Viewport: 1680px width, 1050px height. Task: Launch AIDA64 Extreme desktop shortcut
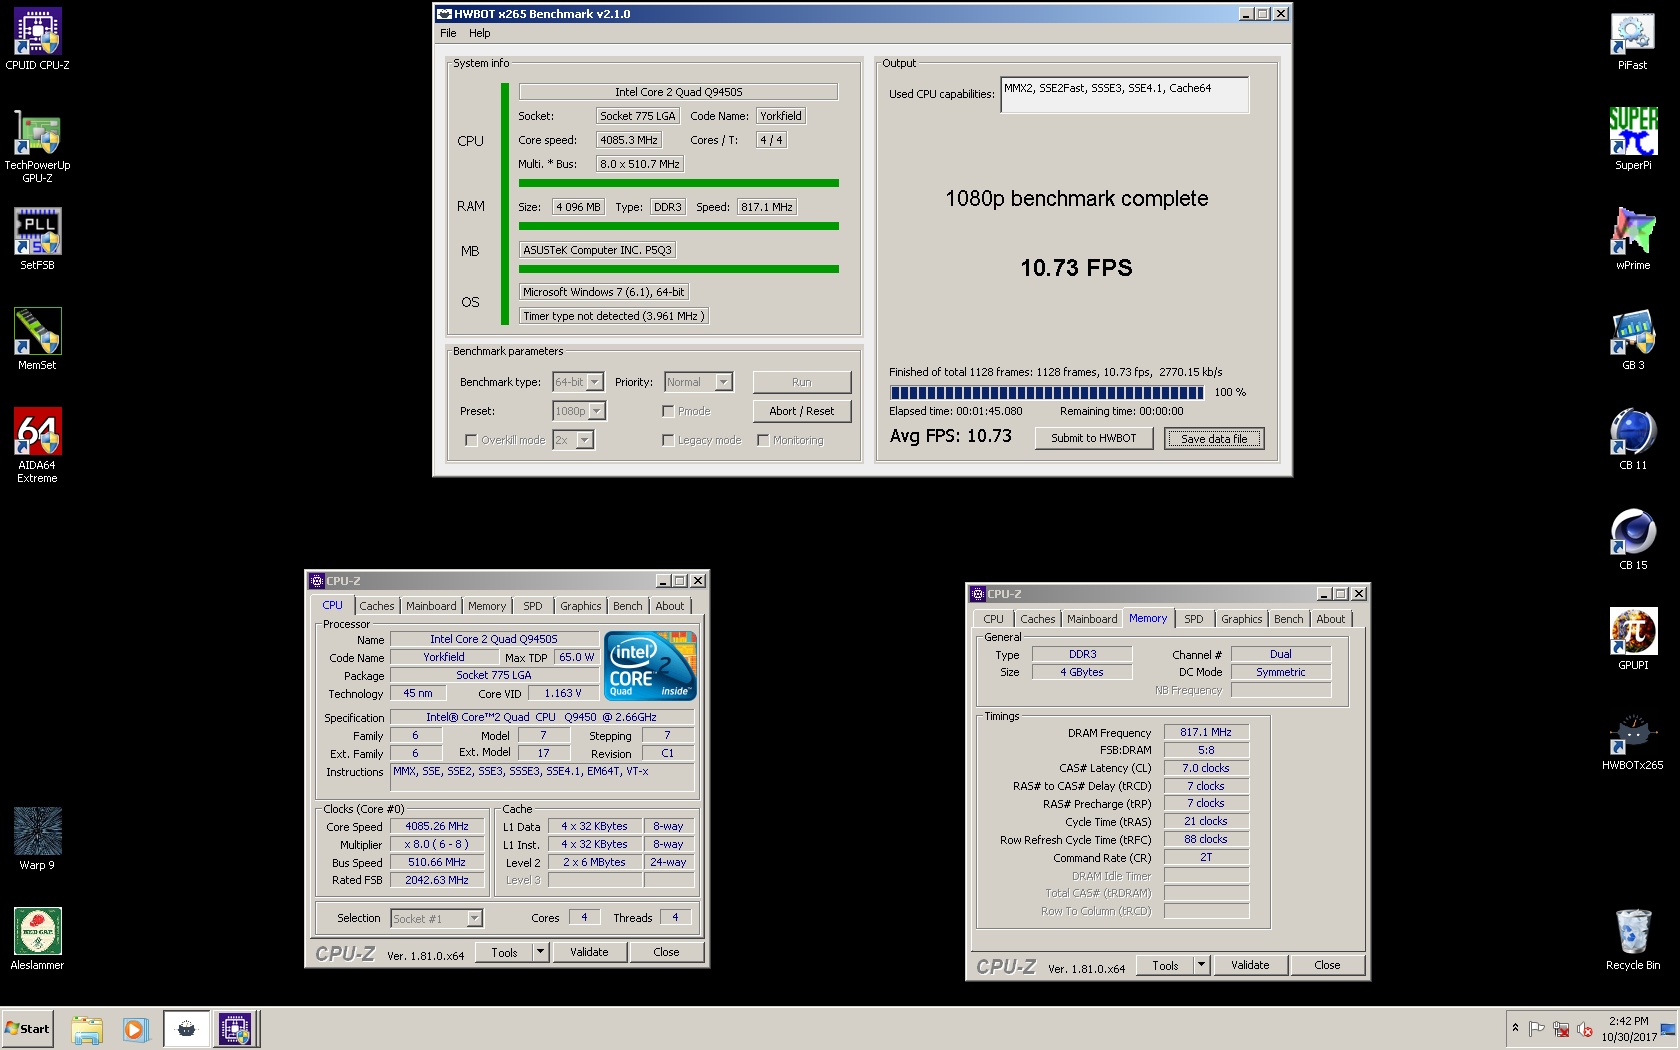(x=37, y=446)
